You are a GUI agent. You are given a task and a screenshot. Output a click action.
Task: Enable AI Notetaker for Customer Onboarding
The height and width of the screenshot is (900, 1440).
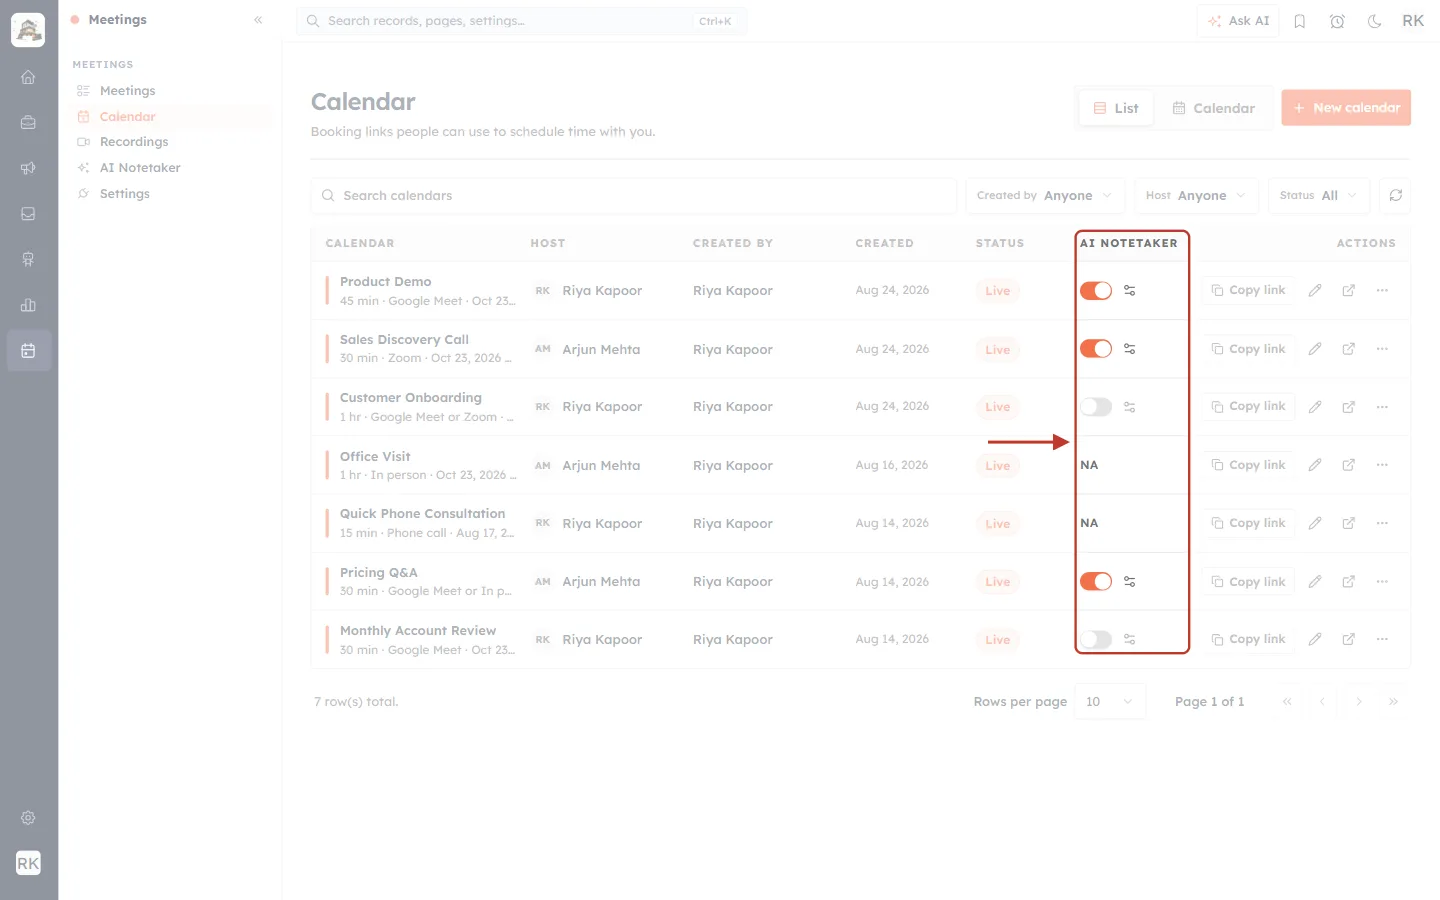click(1096, 407)
